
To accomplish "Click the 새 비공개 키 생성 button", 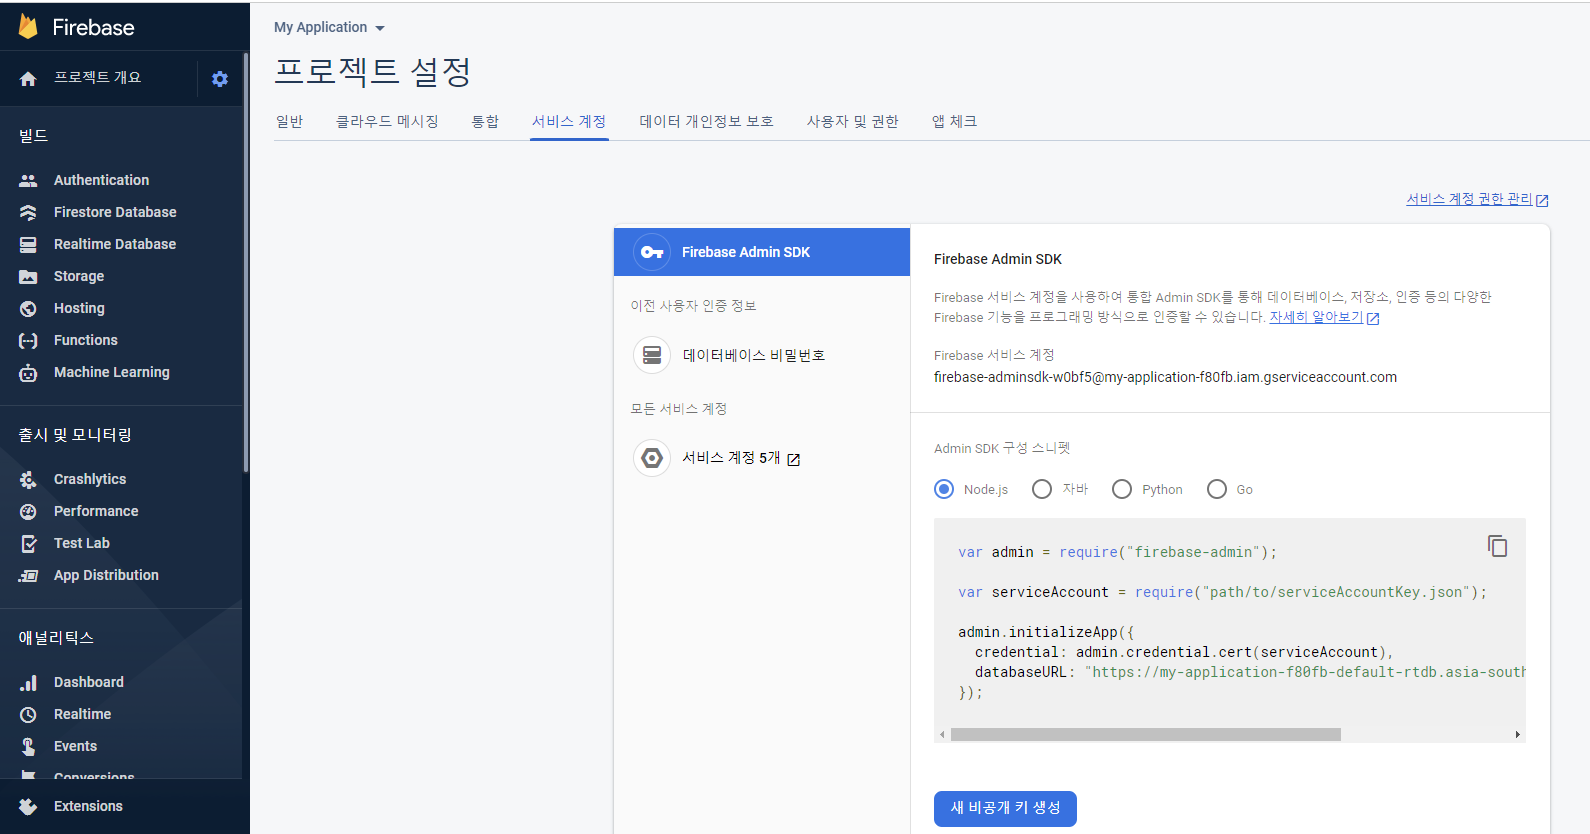I will pos(1005,808).
